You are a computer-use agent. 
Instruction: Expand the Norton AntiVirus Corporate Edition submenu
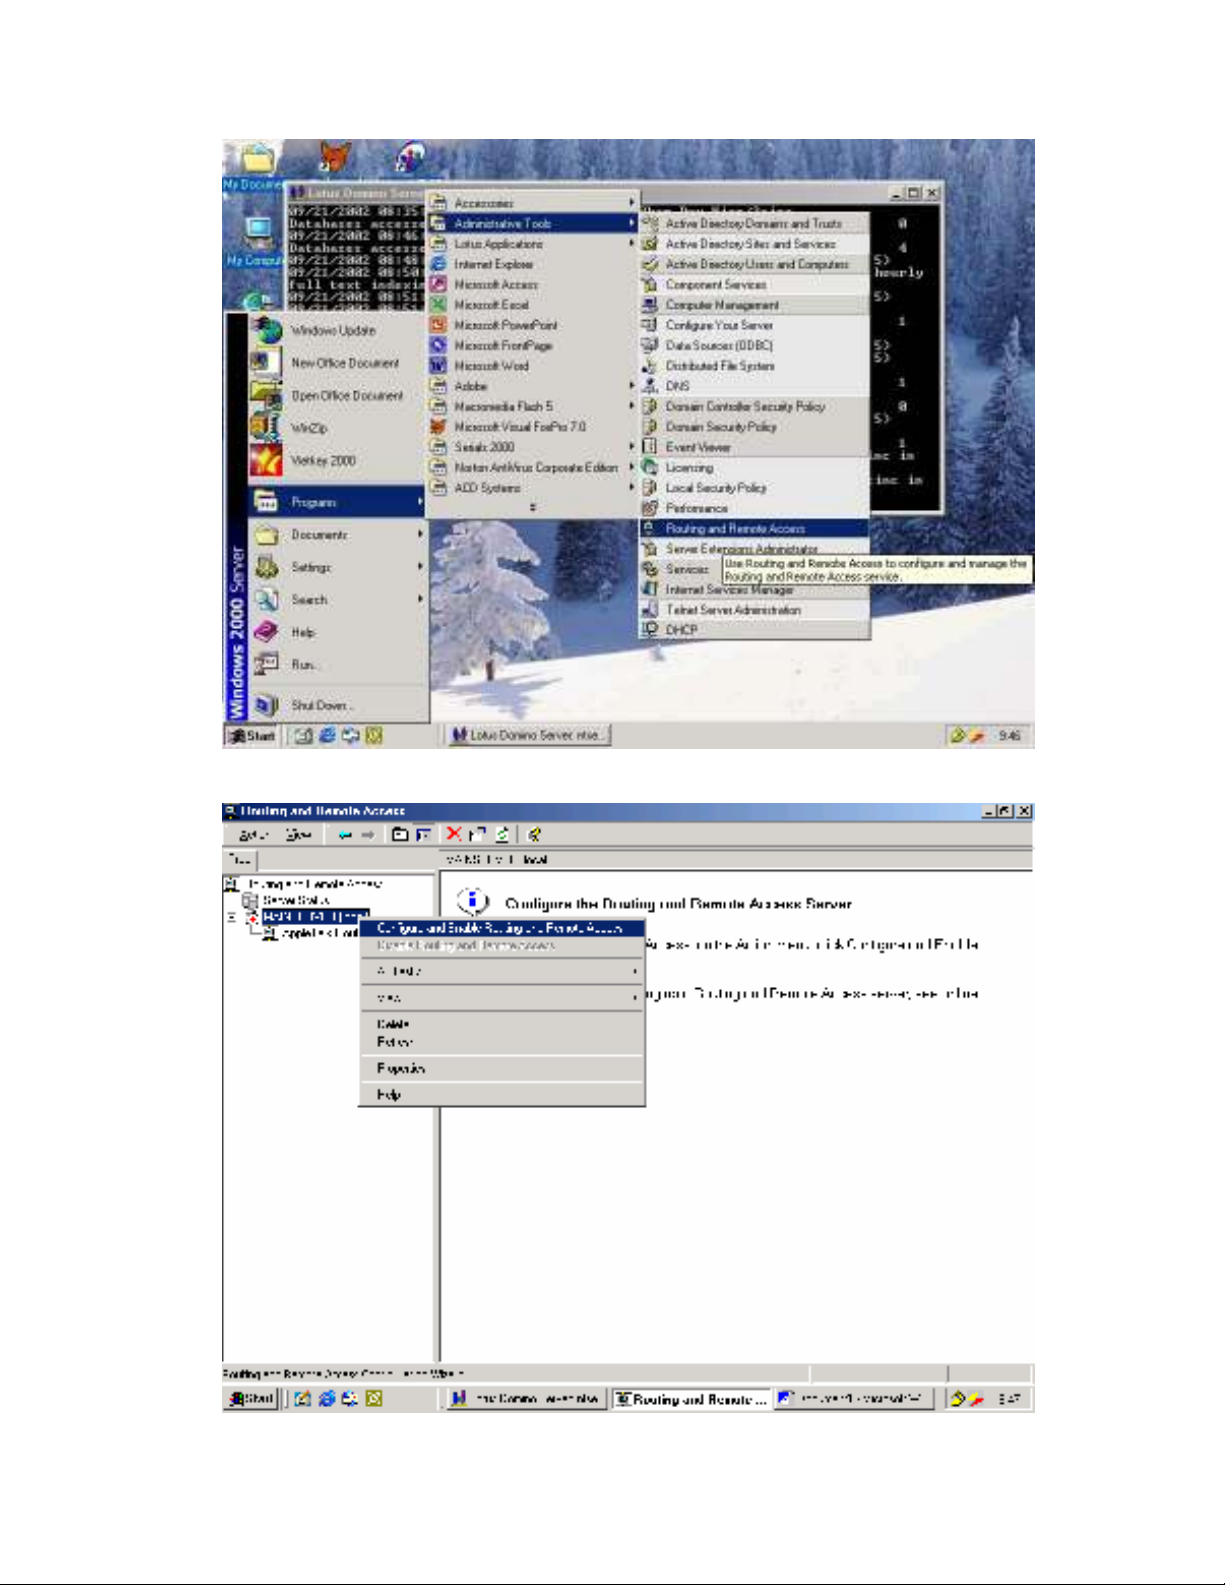(x=534, y=467)
